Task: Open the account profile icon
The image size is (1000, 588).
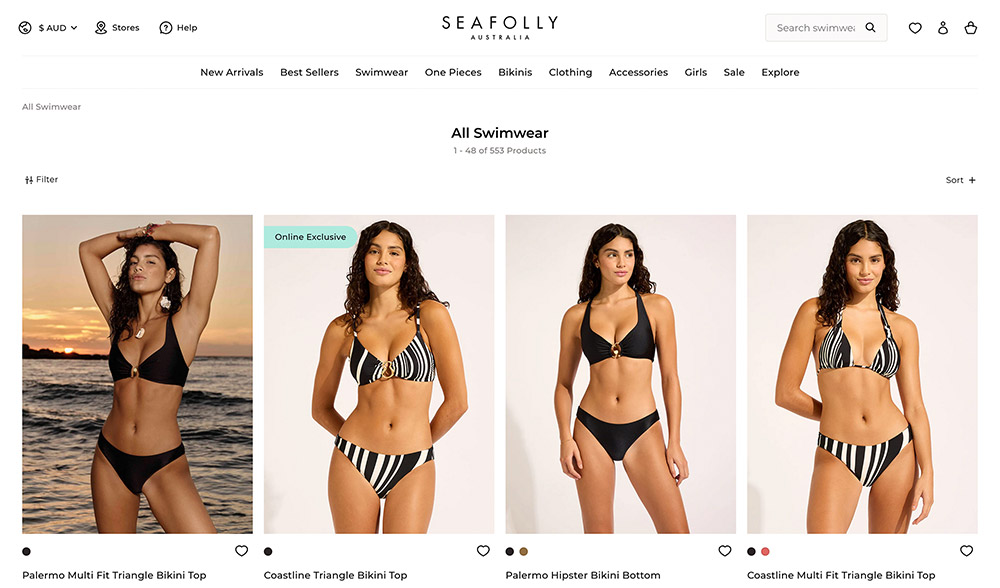Action: (943, 28)
